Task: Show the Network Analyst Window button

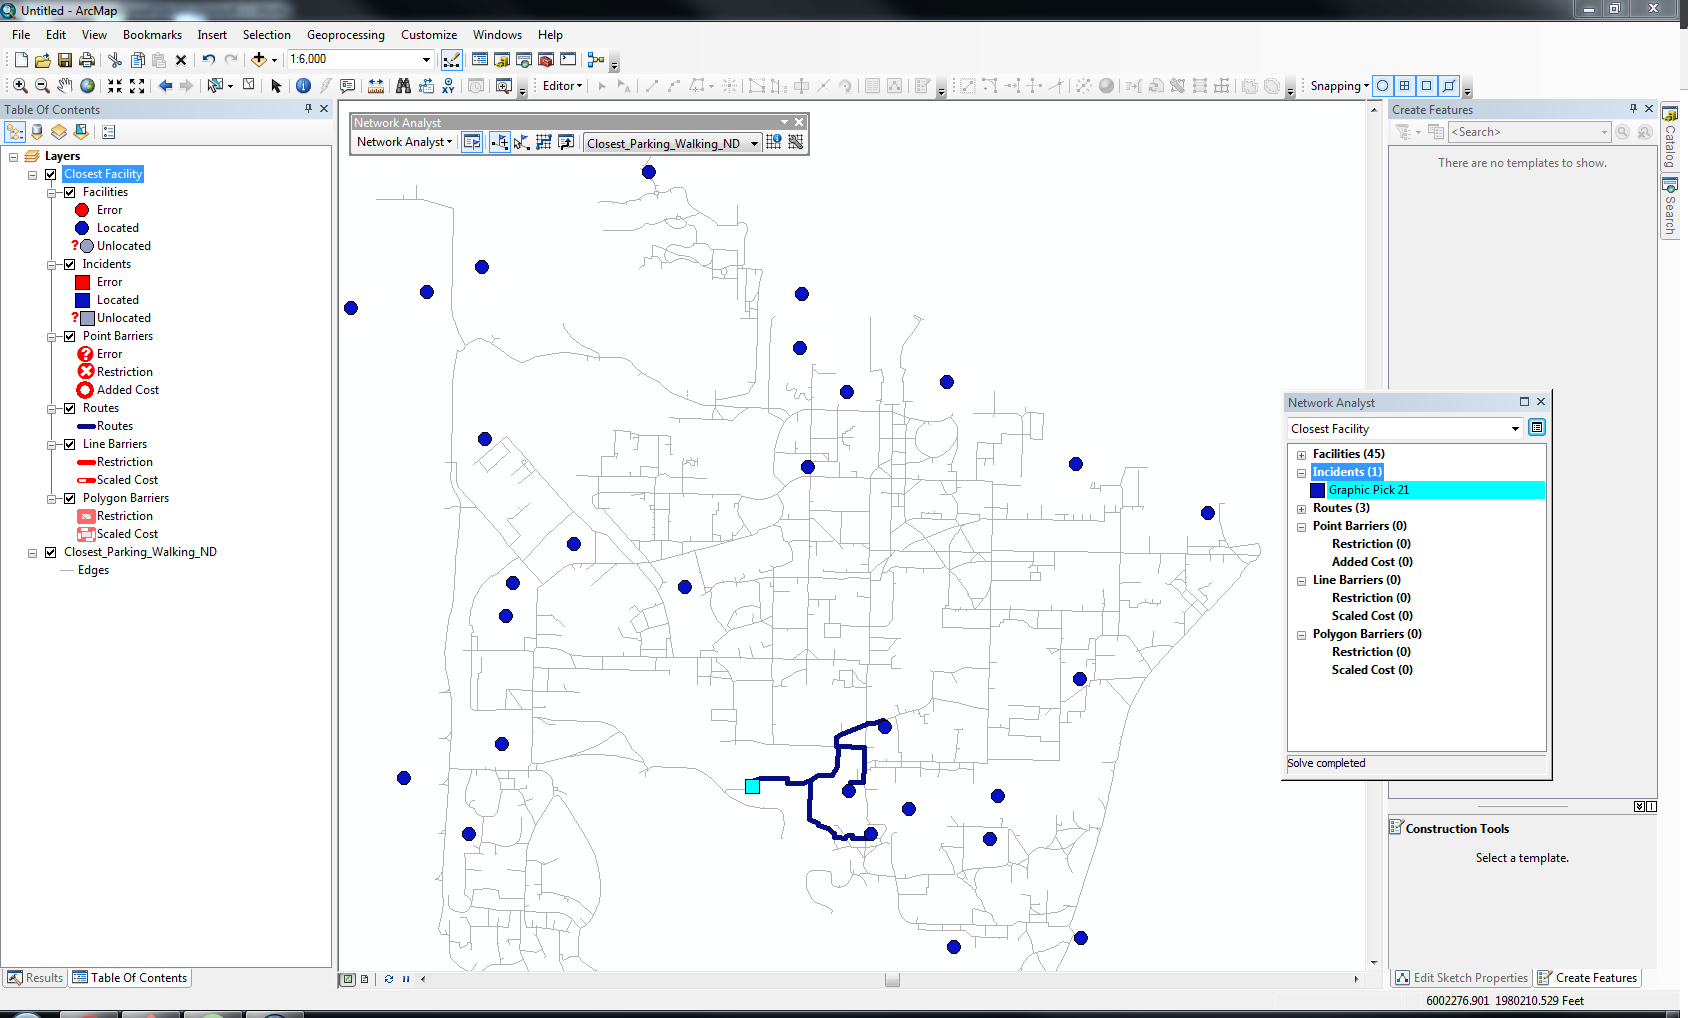Action: point(472,143)
